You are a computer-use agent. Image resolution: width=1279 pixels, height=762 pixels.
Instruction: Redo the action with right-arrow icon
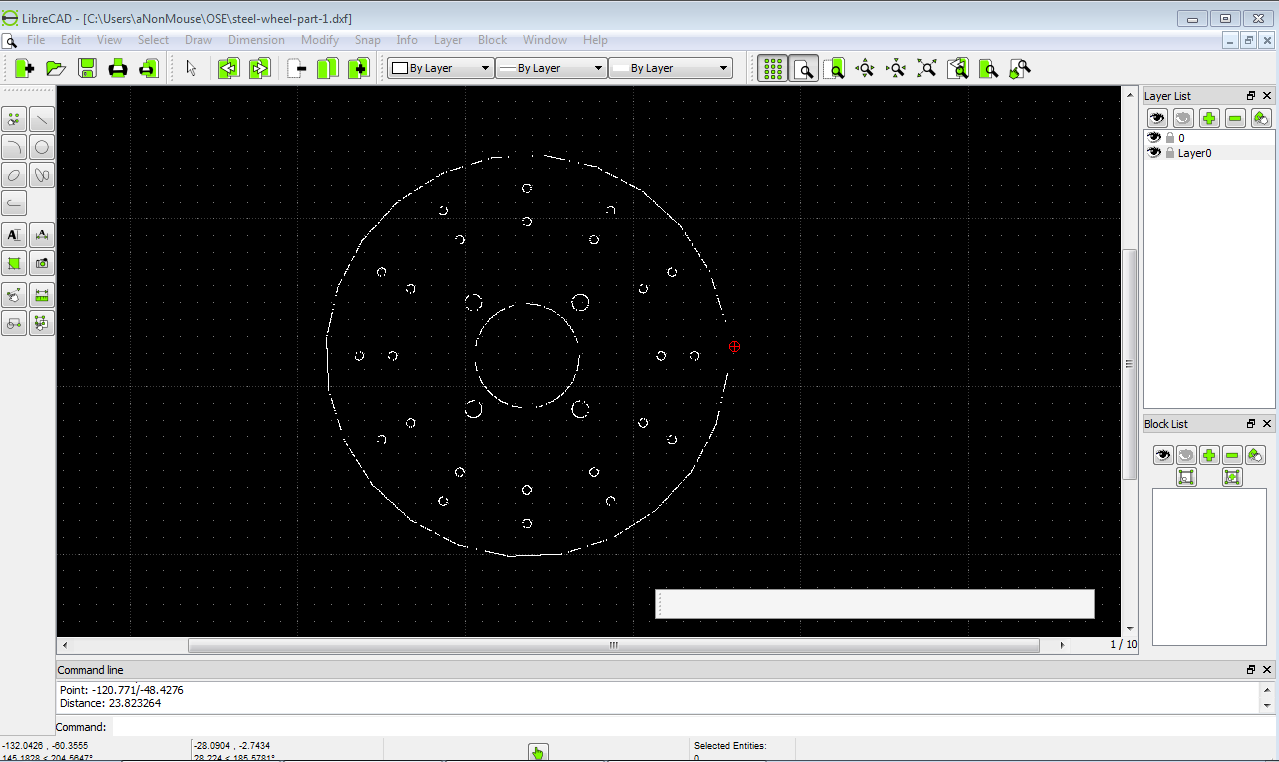pos(259,68)
